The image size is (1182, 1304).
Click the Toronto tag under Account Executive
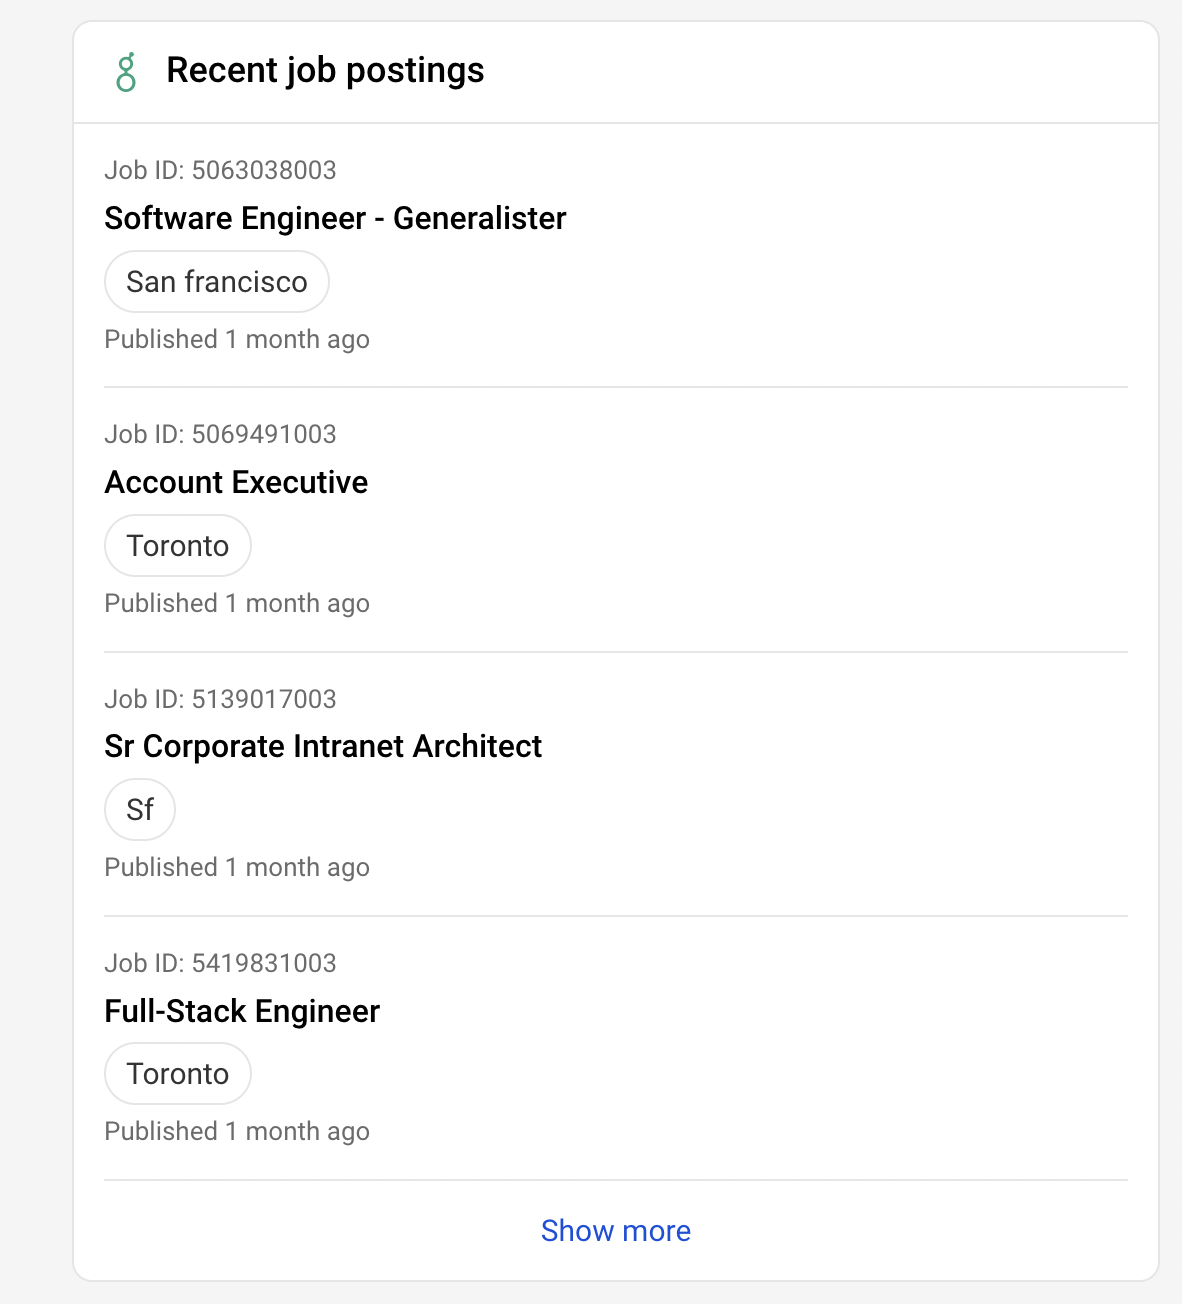click(178, 546)
